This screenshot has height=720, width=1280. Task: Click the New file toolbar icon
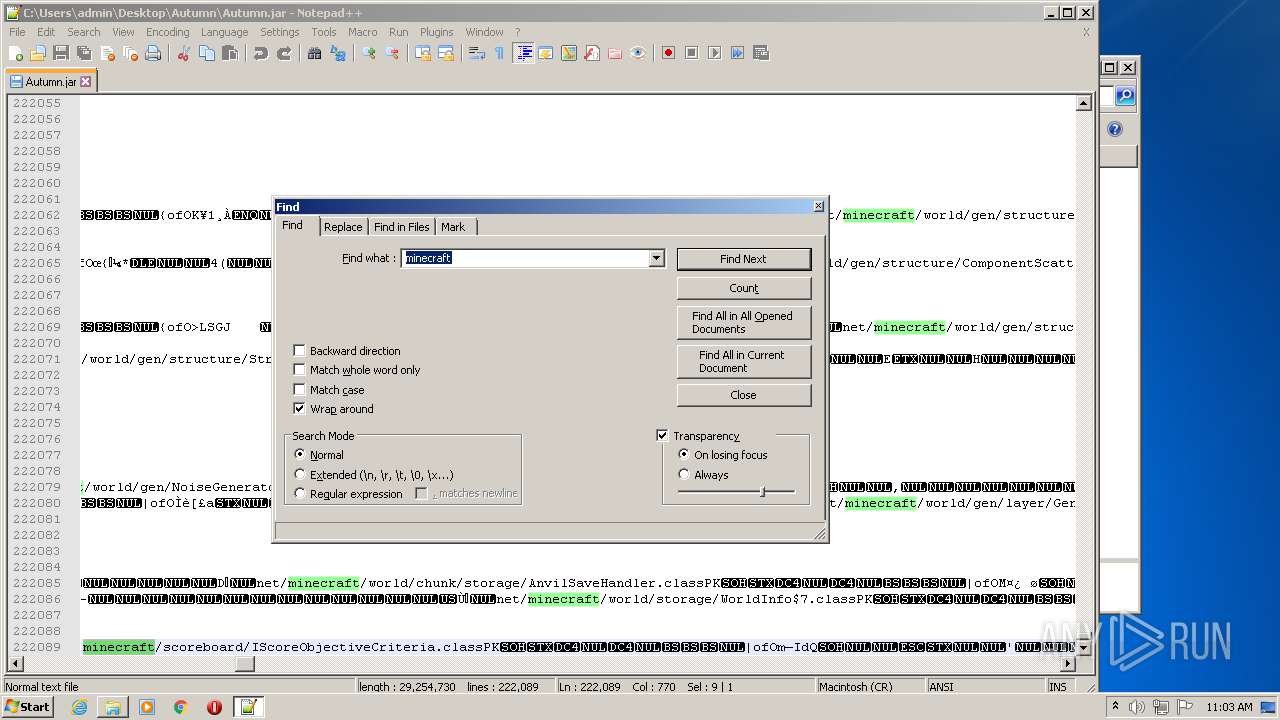pyautogui.click(x=16, y=53)
